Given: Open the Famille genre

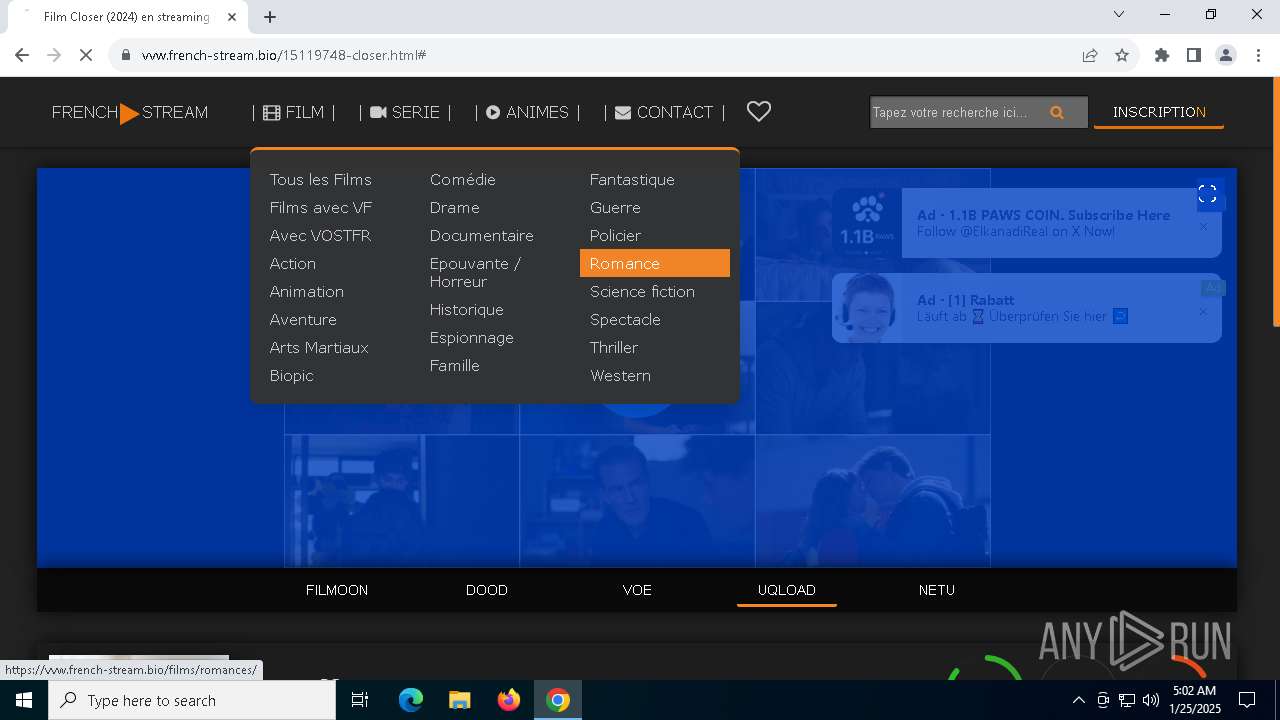Looking at the screenshot, I should [x=454, y=366].
